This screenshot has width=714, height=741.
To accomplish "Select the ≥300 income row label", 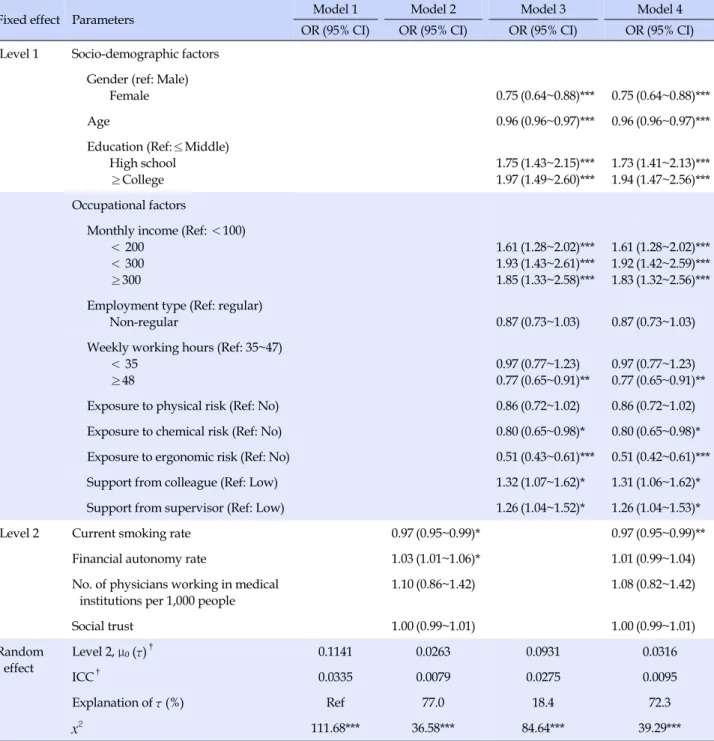I will 126,280.
